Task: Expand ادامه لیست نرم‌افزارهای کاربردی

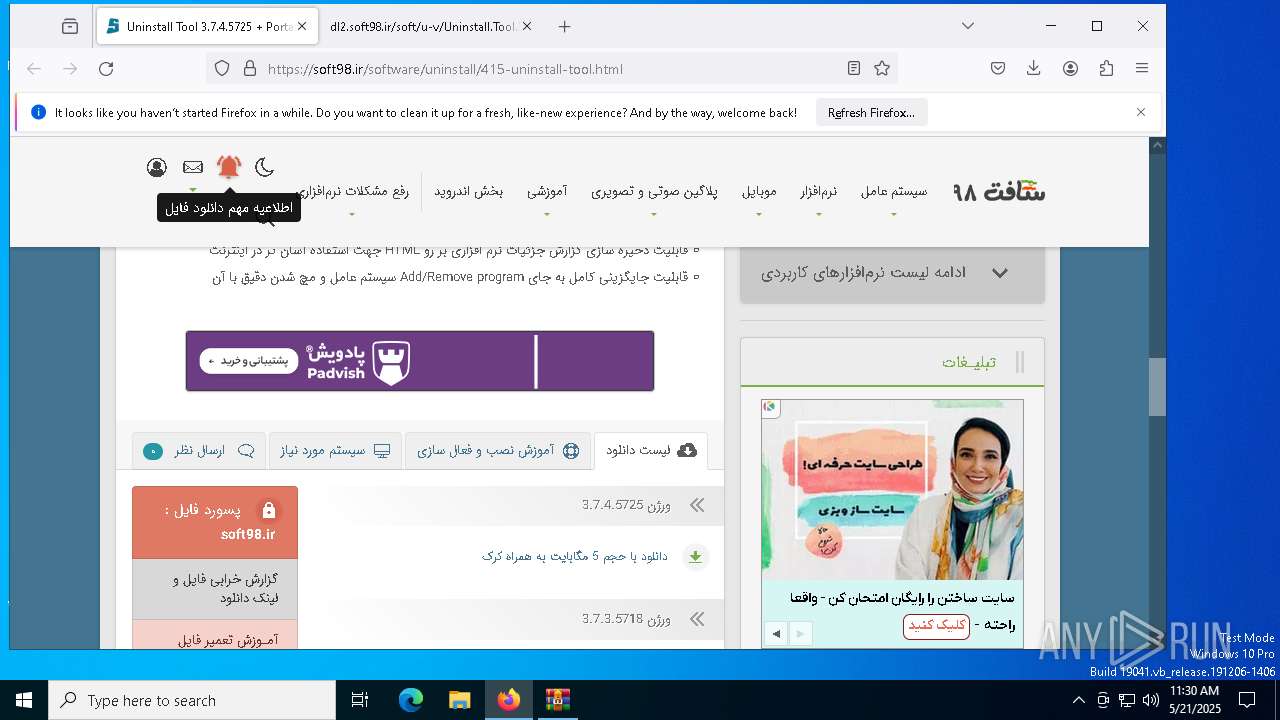Action: coord(892,272)
